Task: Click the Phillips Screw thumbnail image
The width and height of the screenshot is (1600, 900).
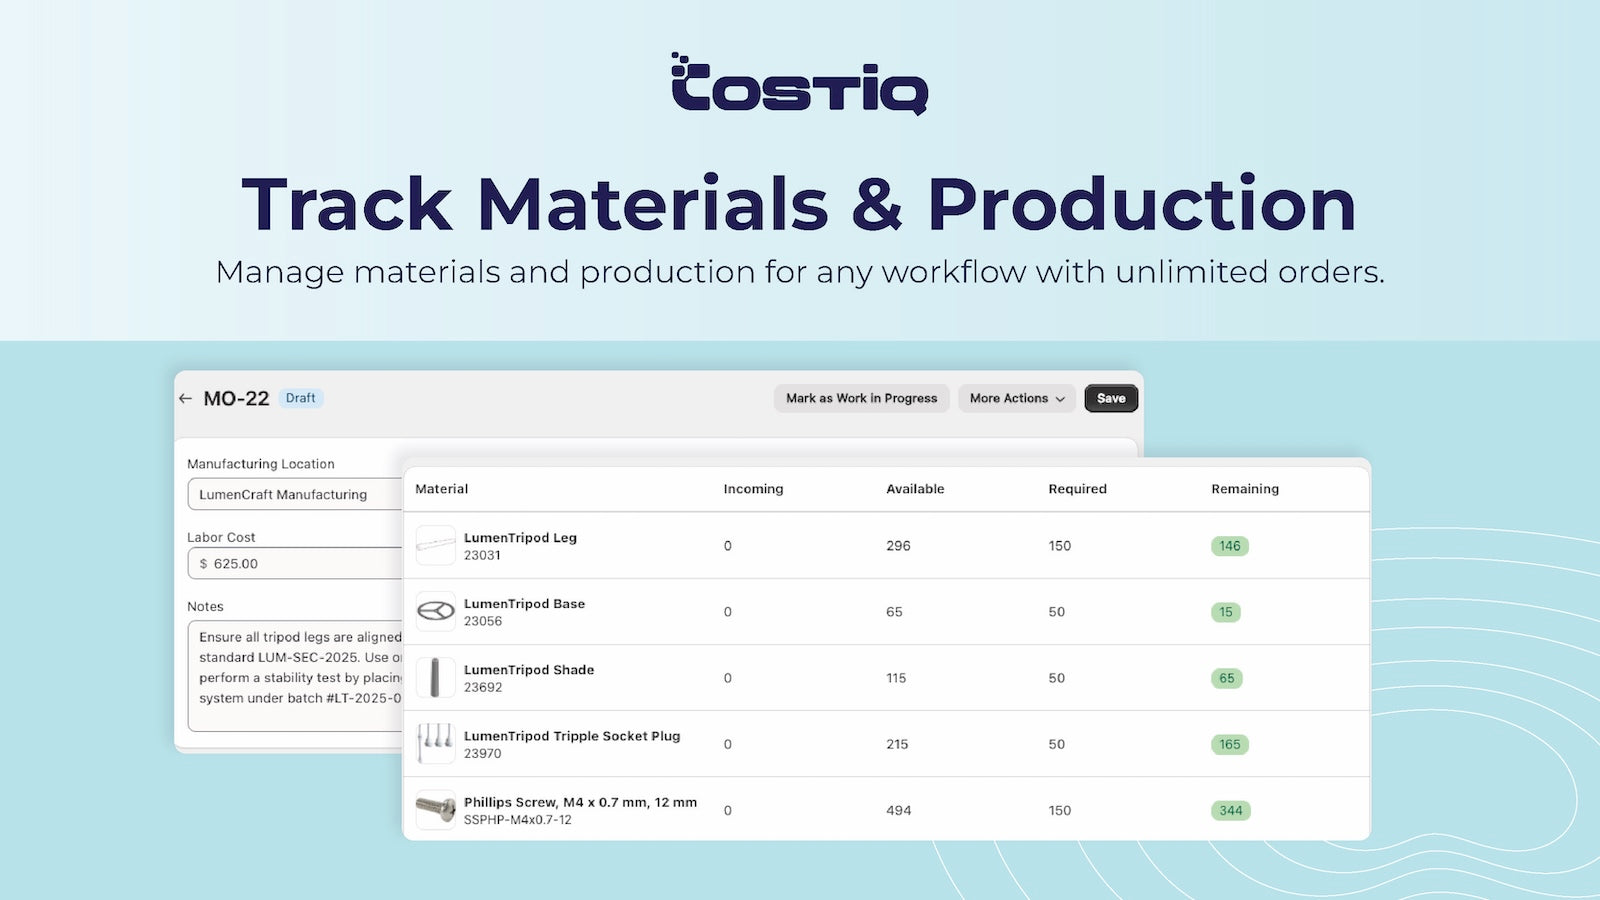Action: [x=435, y=810]
